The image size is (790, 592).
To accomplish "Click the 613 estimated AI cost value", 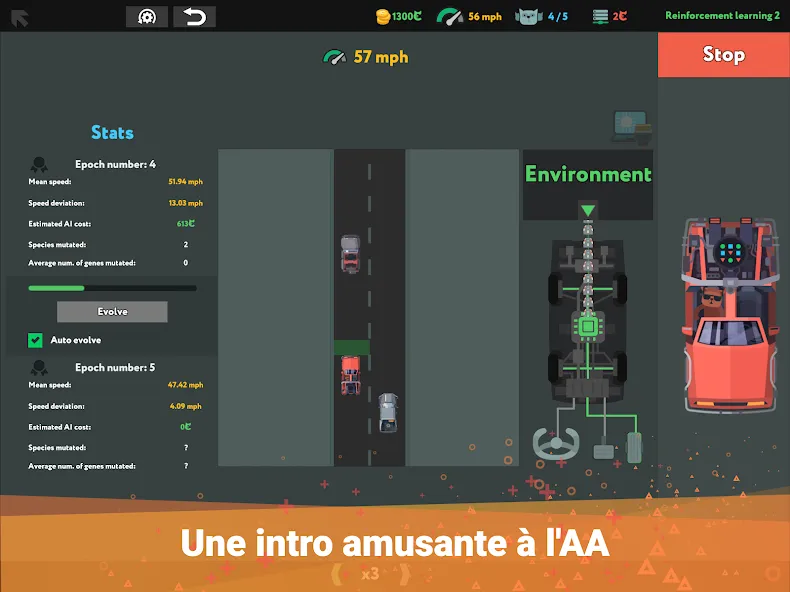I will click(x=185, y=224).
